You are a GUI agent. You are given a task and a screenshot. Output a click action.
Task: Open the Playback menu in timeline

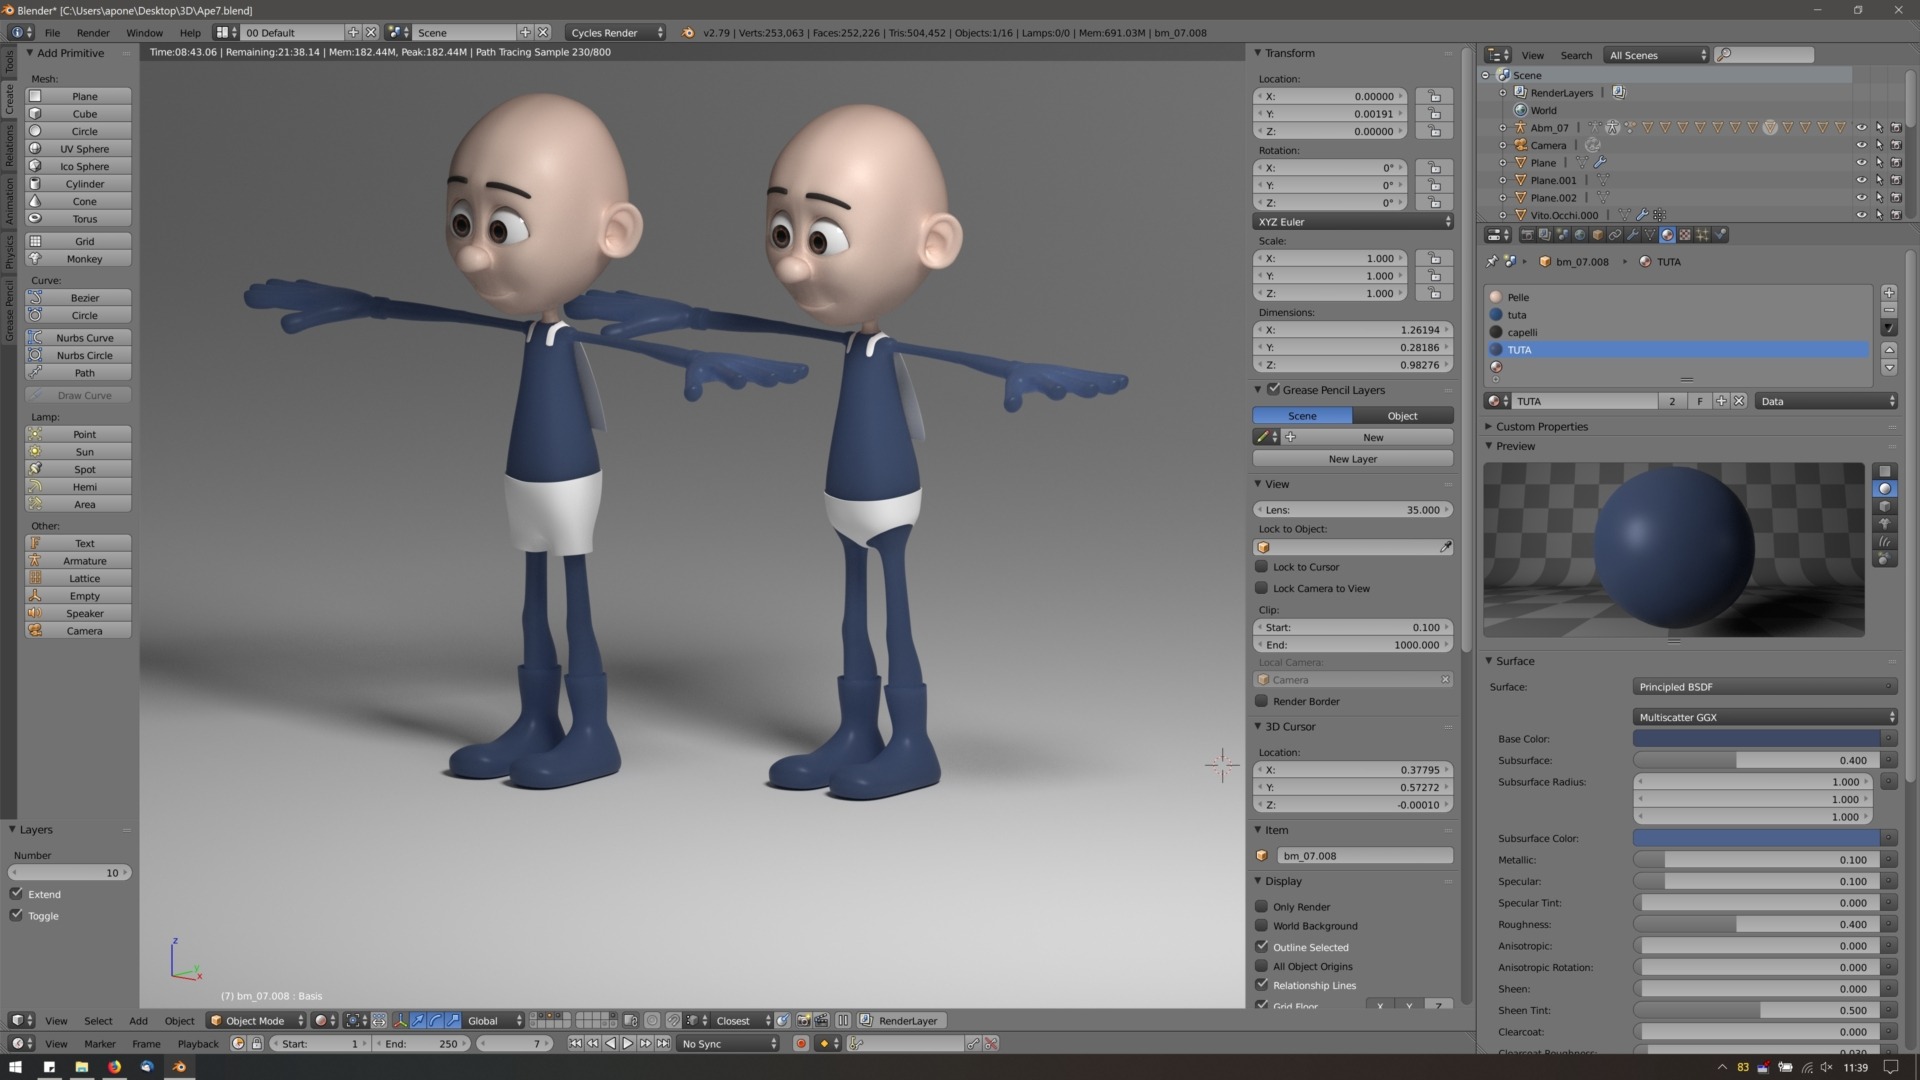(x=198, y=1043)
